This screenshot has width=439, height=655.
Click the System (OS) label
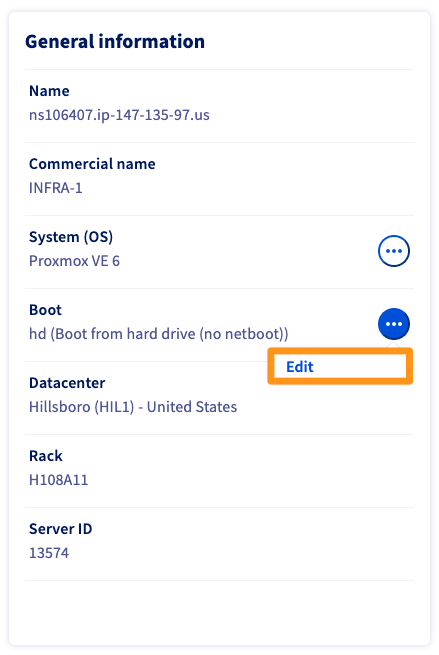pos(71,237)
